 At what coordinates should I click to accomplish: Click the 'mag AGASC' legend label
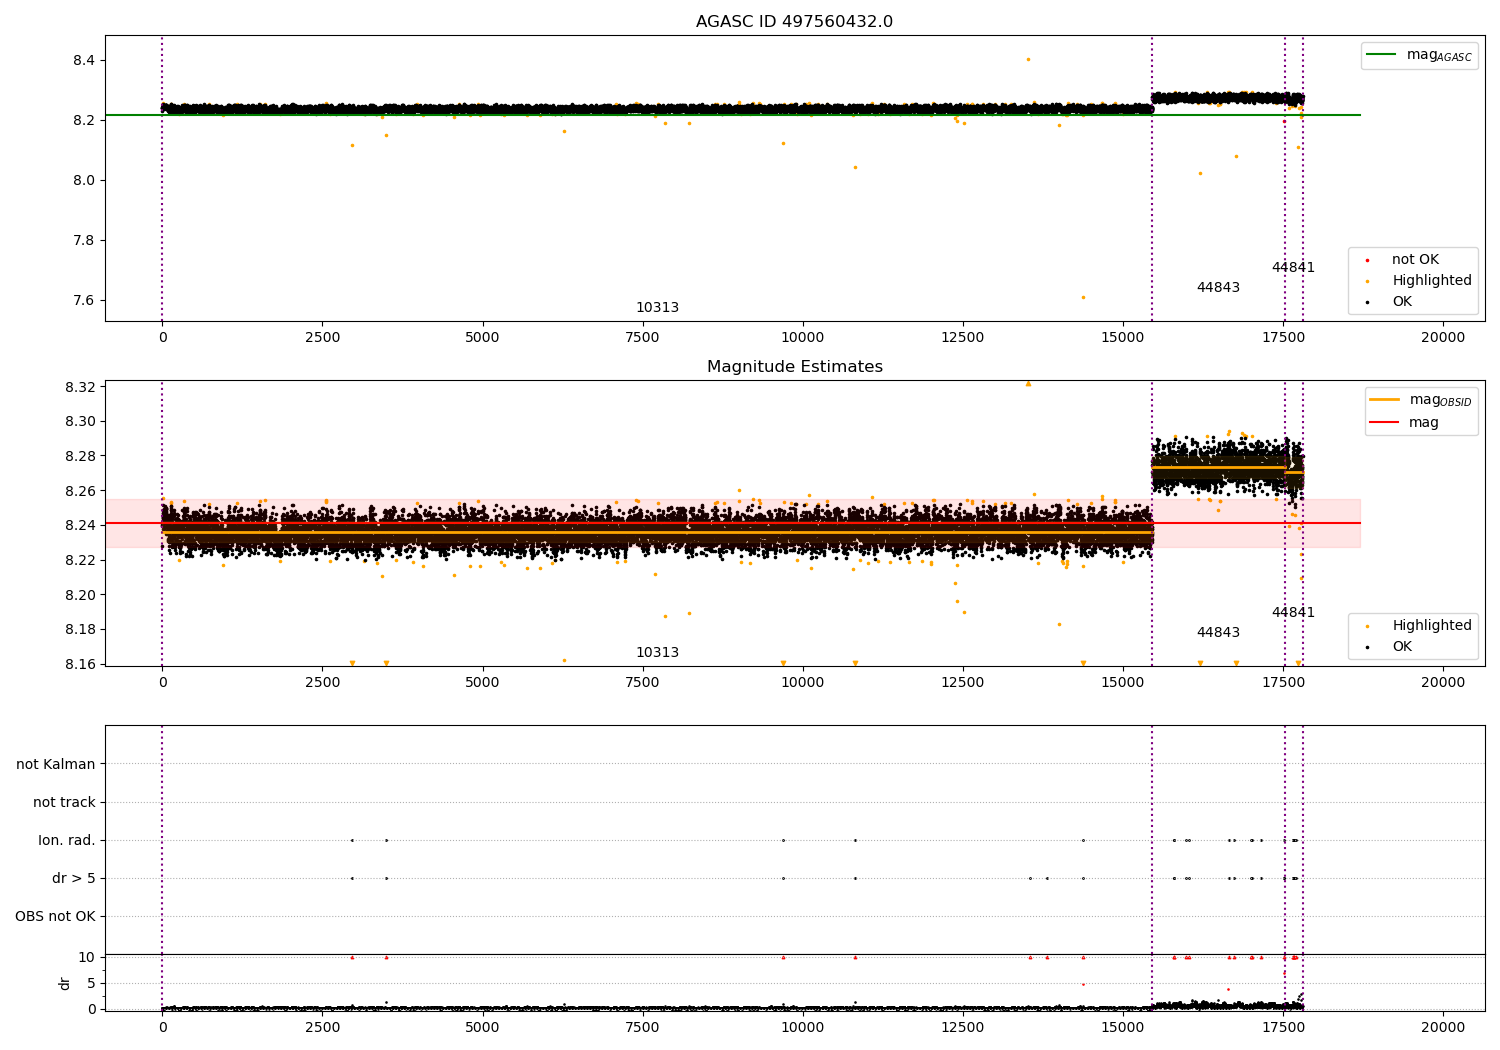(1439, 56)
